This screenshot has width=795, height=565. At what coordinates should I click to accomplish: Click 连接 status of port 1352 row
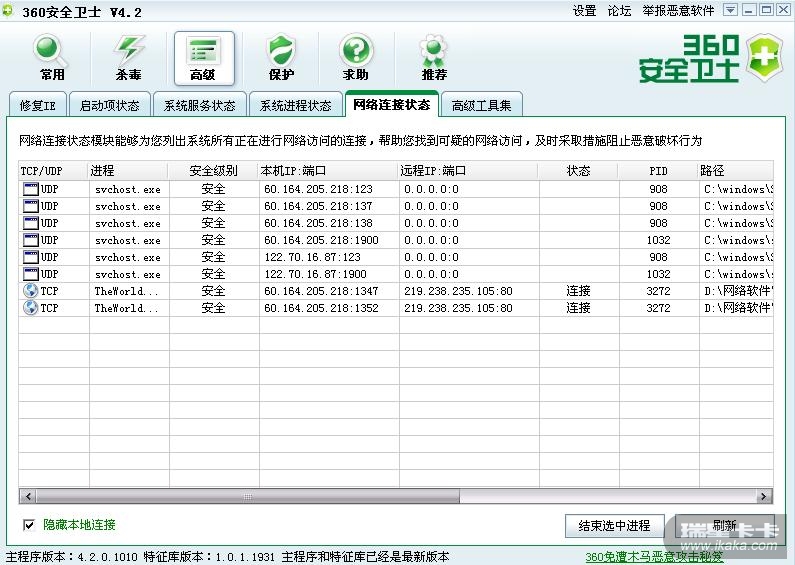[x=579, y=308]
